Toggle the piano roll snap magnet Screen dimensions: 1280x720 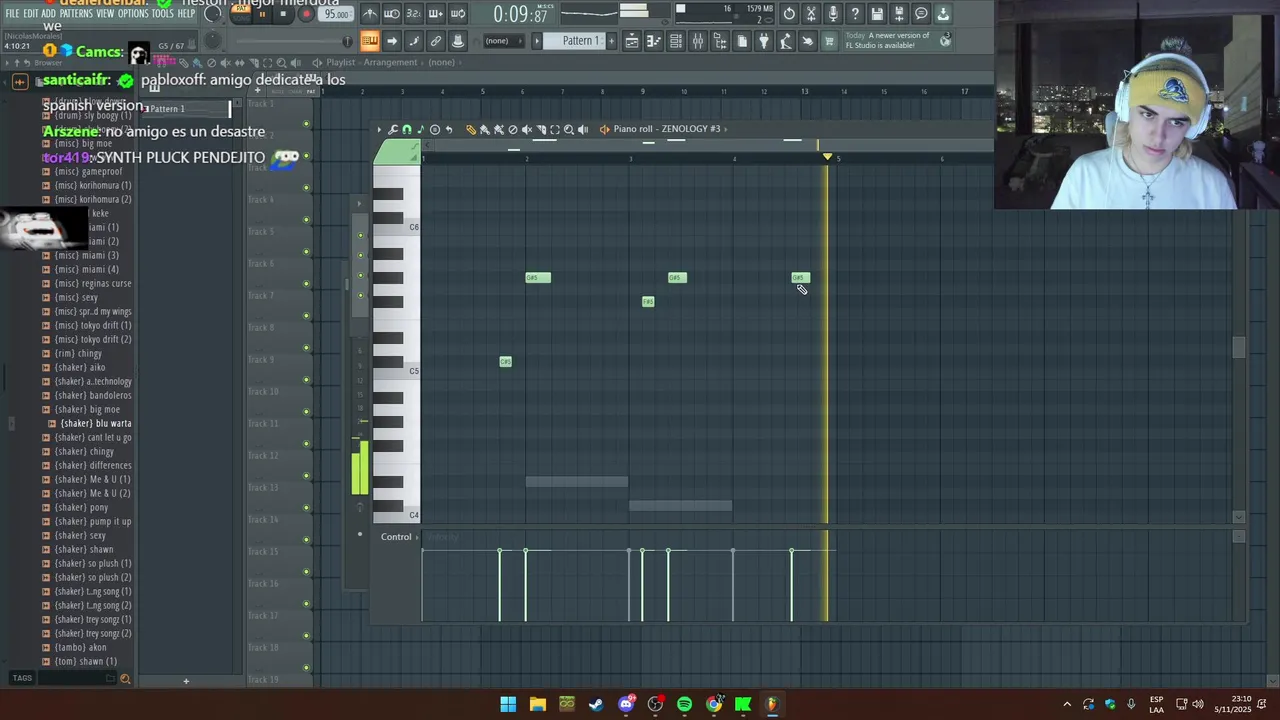(x=407, y=129)
